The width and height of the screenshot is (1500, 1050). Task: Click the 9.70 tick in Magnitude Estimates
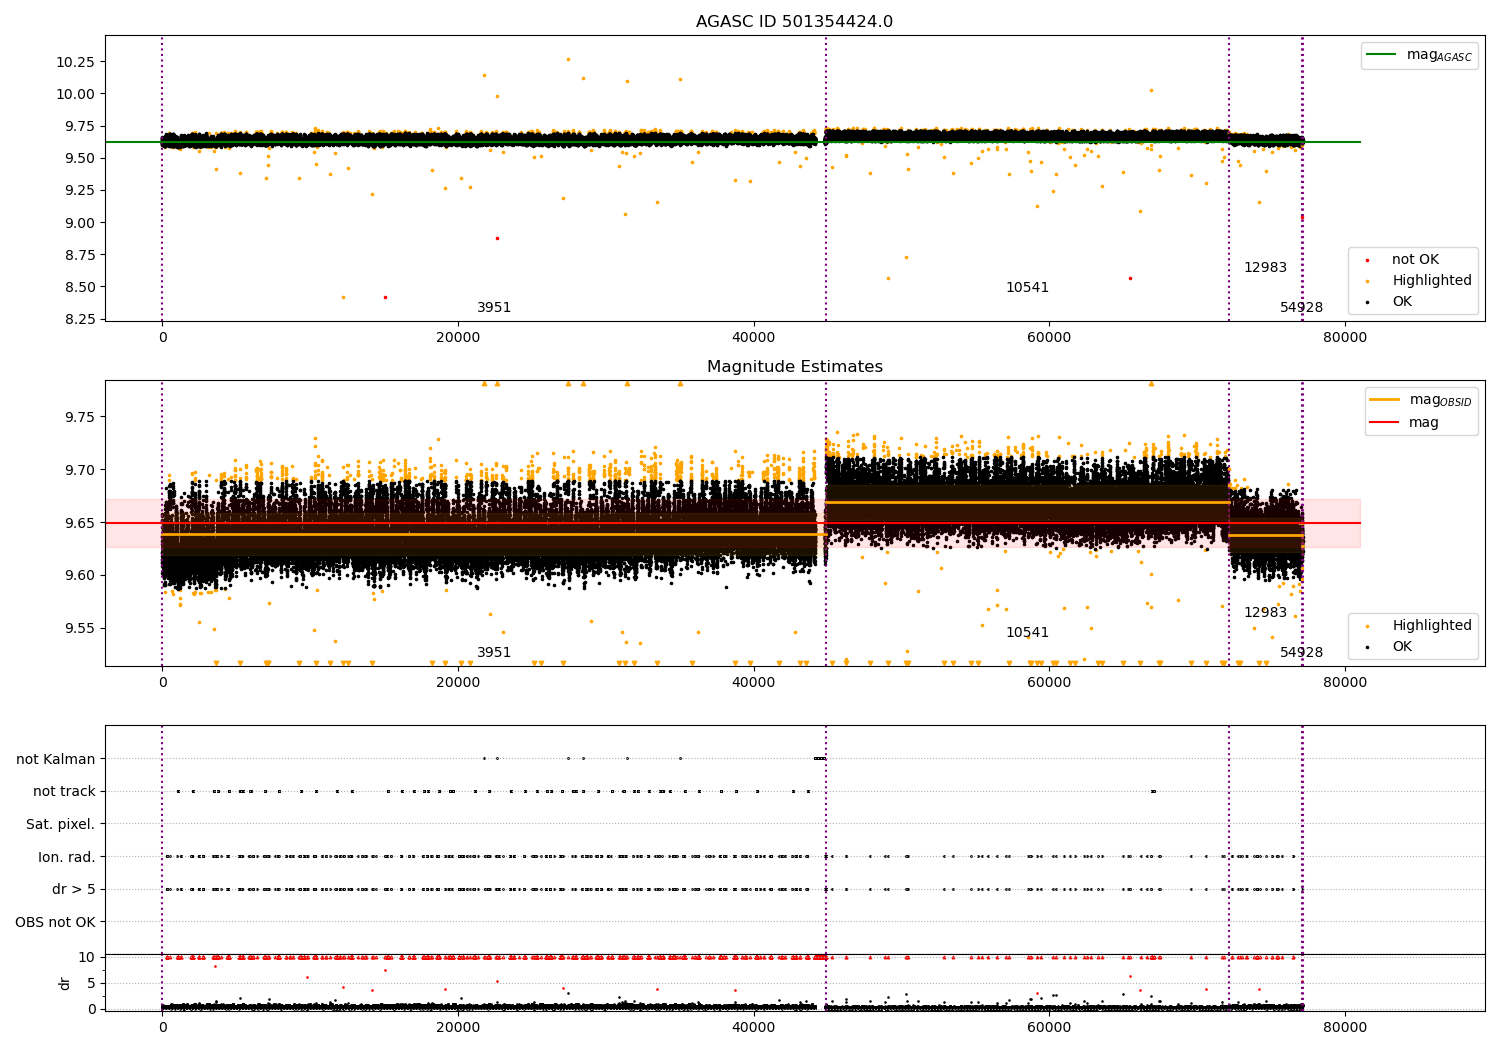79,470
